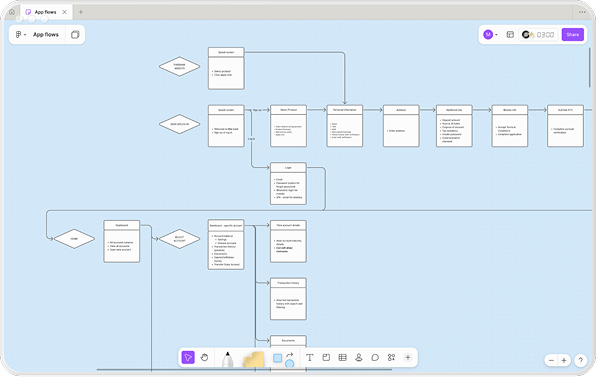Activate the Hand pan tool
This screenshot has height=377, width=596.
point(204,357)
